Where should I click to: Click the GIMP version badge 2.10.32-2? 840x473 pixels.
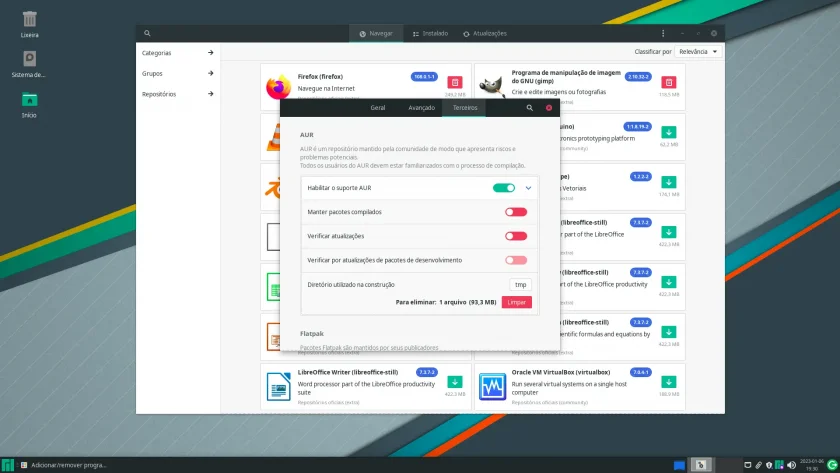point(638,77)
